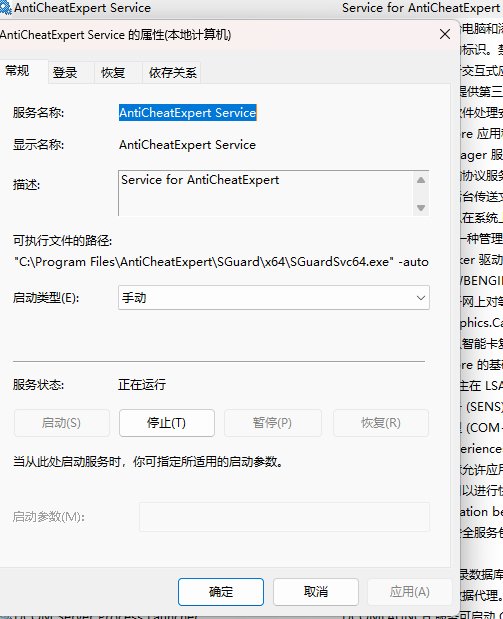The image size is (503, 619).
Task: Expand the 启动类型 dropdown chevron
Action: 421,298
